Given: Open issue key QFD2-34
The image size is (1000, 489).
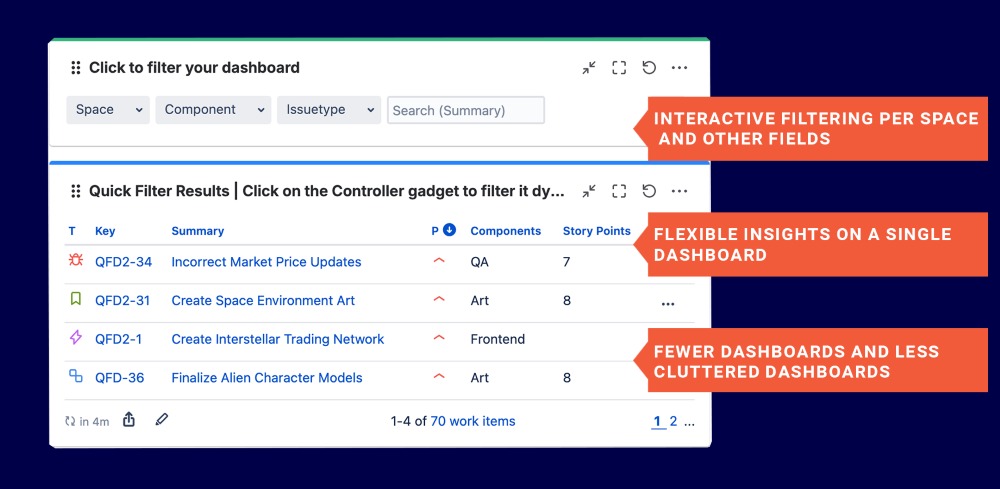Looking at the screenshot, I should pyautogui.click(x=124, y=262).
